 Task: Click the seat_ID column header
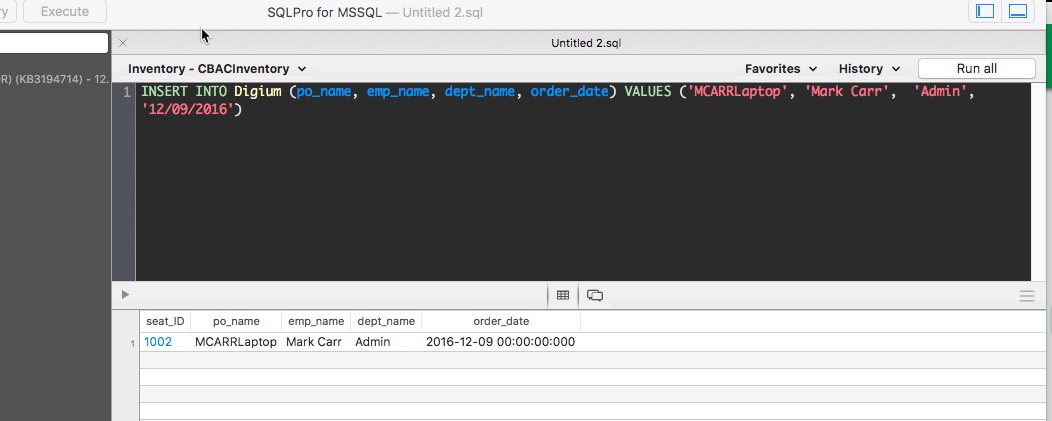(x=165, y=321)
